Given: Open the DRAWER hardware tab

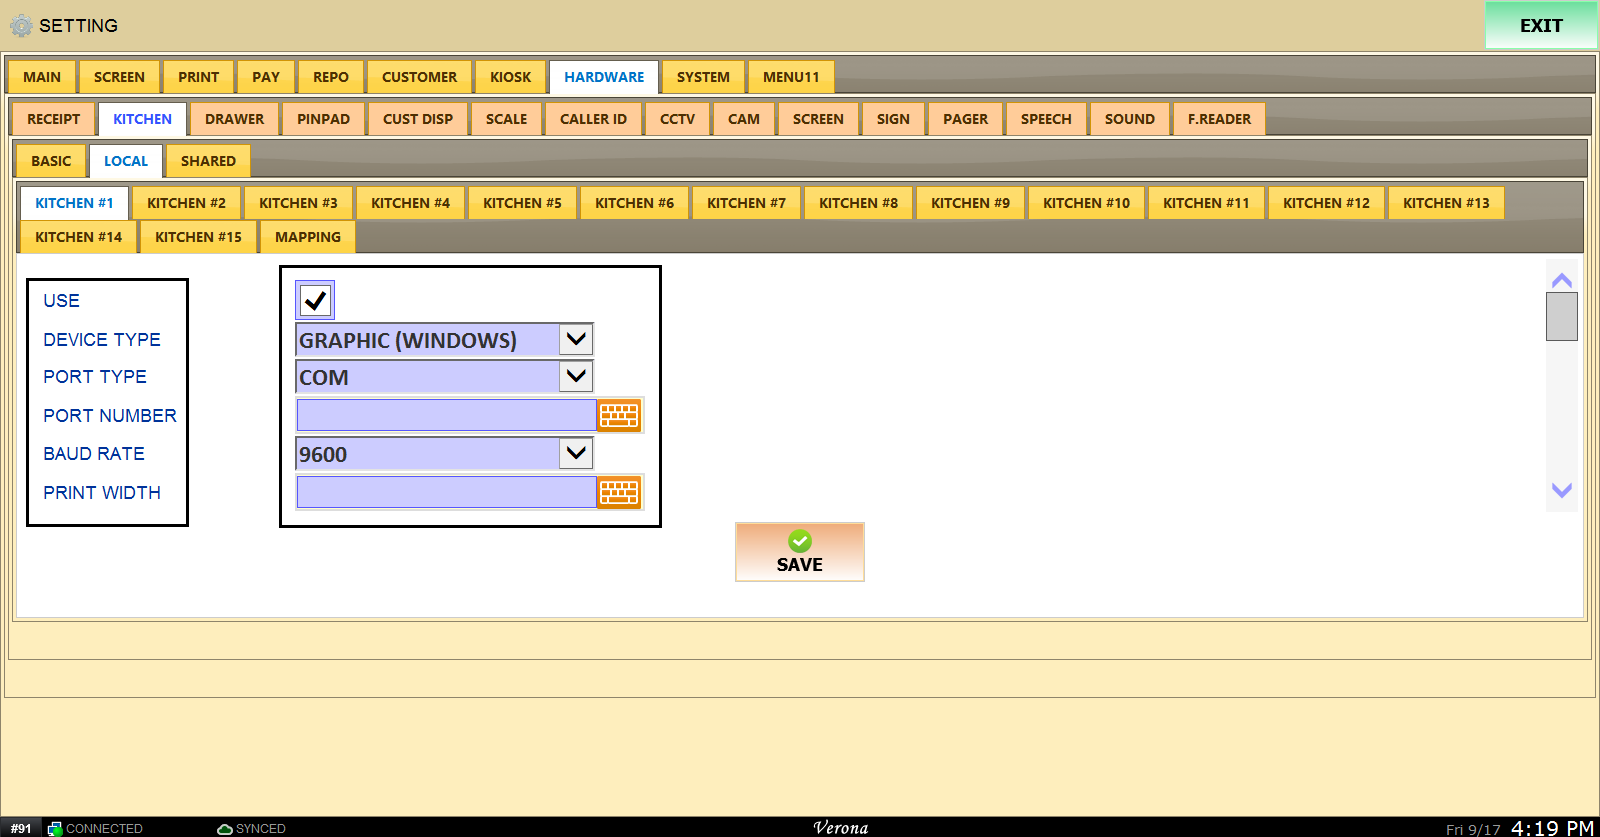Looking at the screenshot, I should coord(234,119).
